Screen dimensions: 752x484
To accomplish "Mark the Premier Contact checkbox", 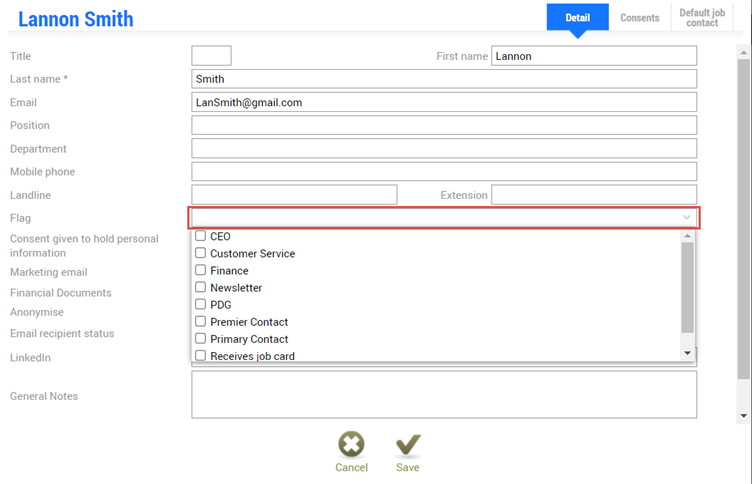I will pos(201,322).
